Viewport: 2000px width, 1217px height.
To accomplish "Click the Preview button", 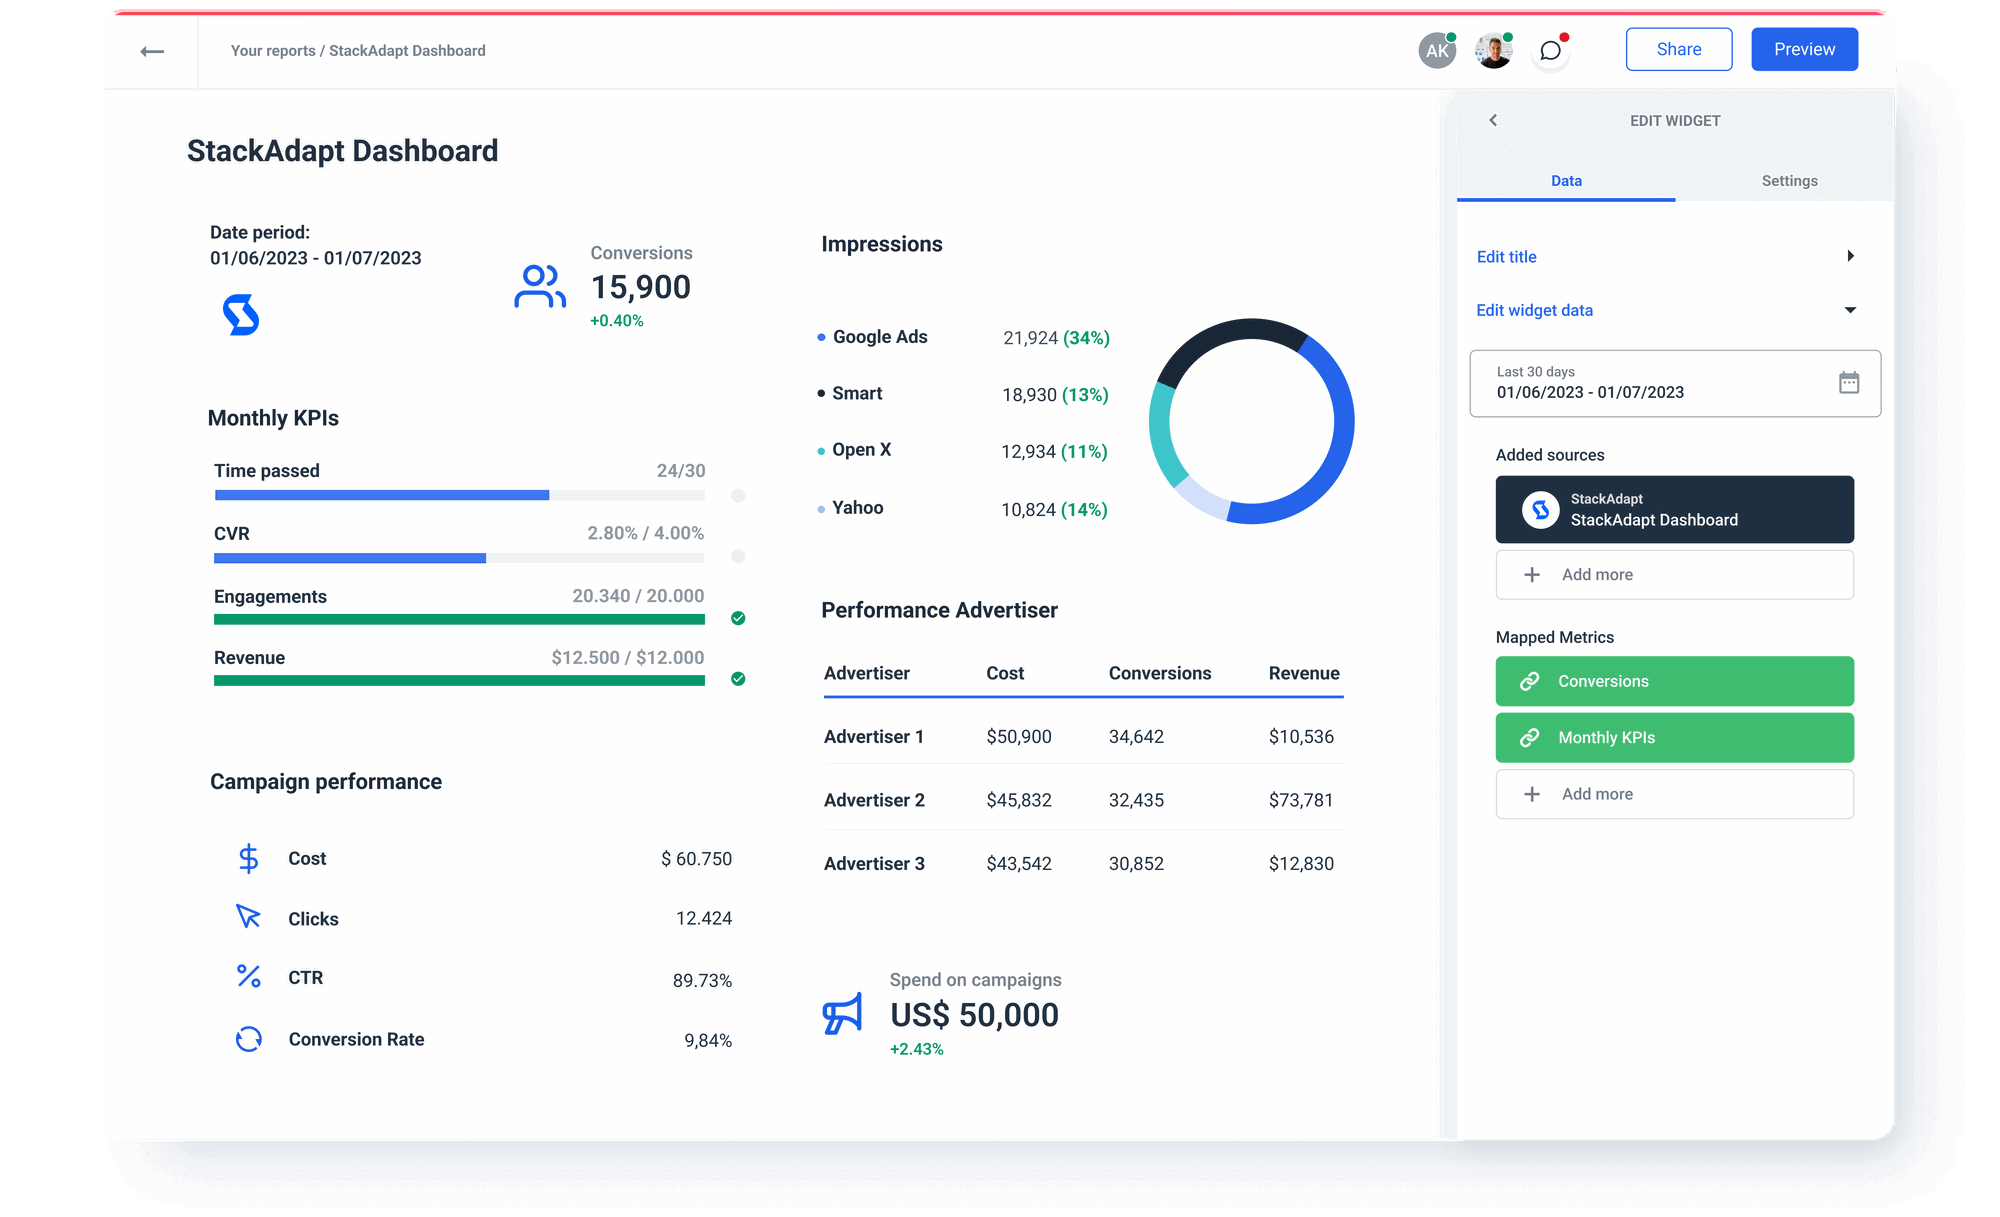I will (1804, 48).
